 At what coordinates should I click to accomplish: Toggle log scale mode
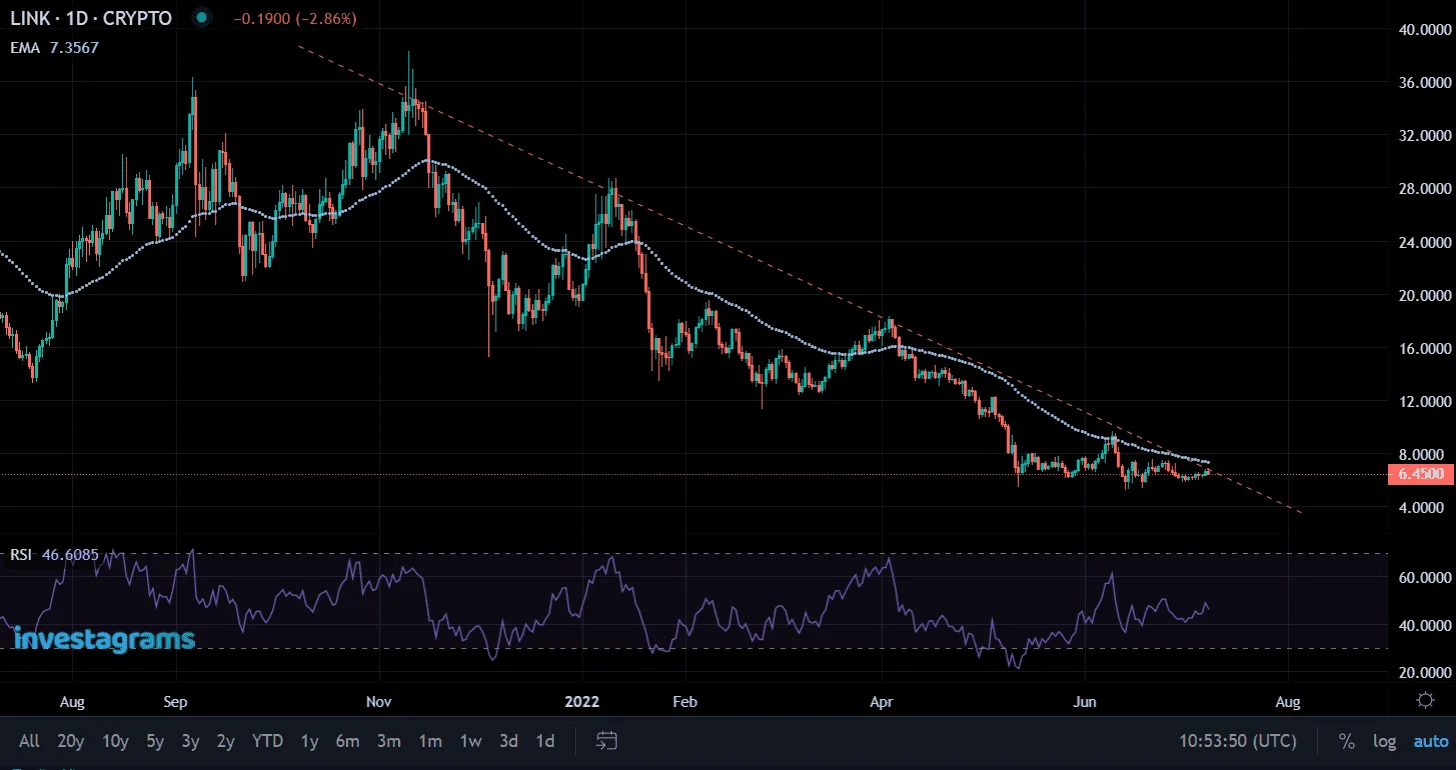click(1384, 741)
